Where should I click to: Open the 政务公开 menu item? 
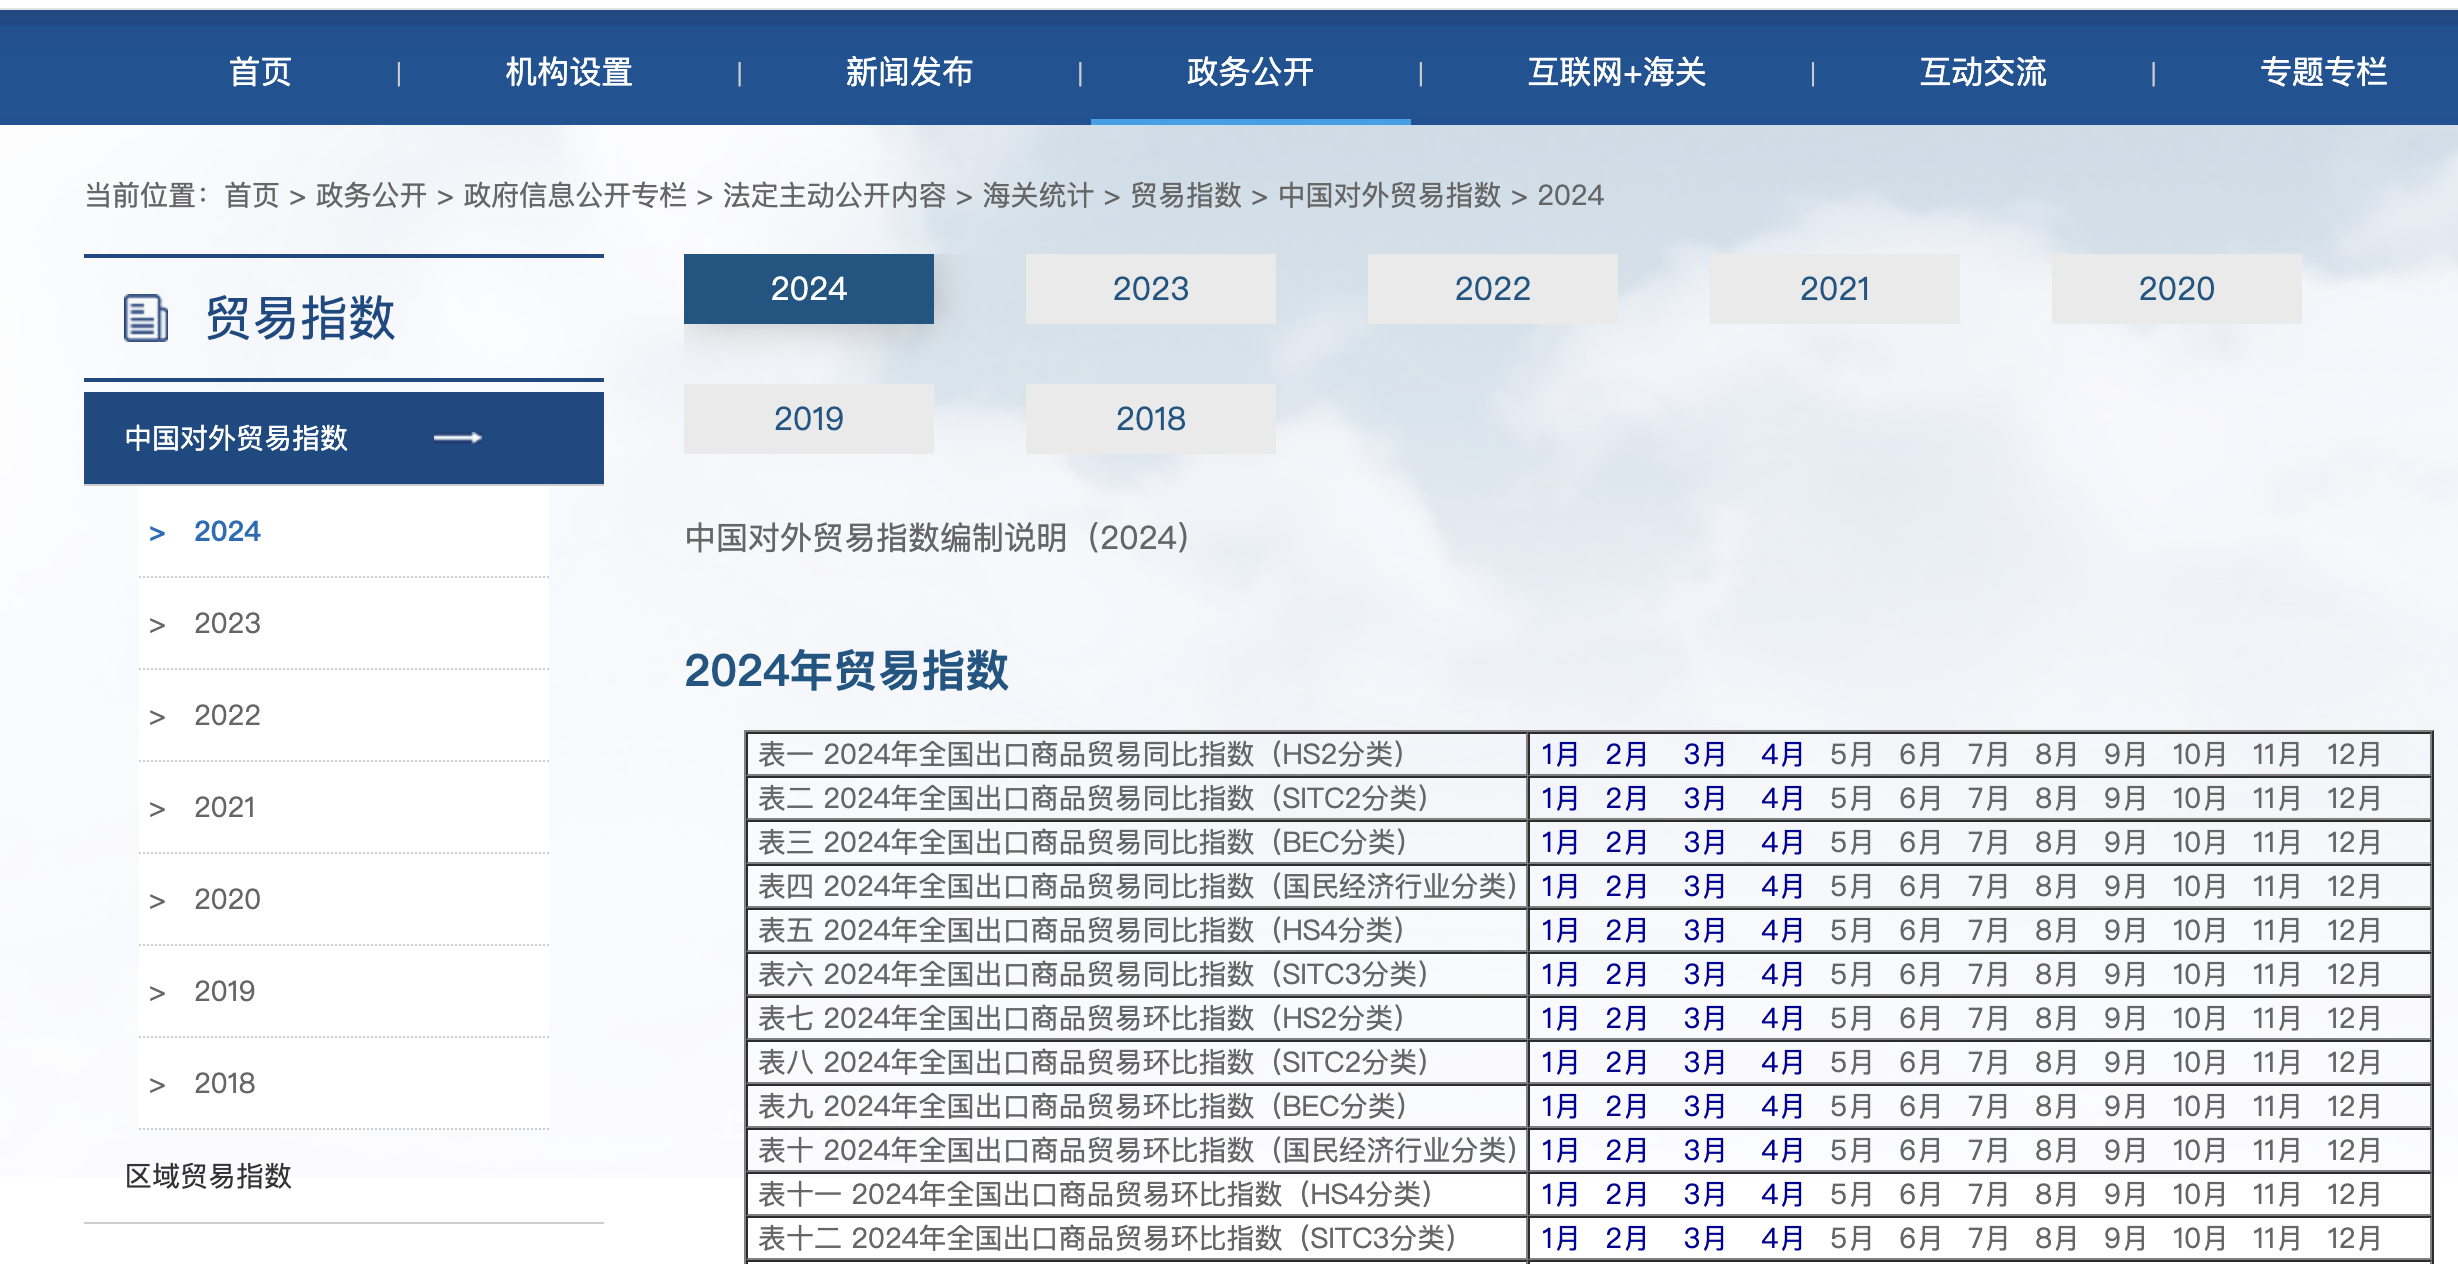[x=1250, y=72]
